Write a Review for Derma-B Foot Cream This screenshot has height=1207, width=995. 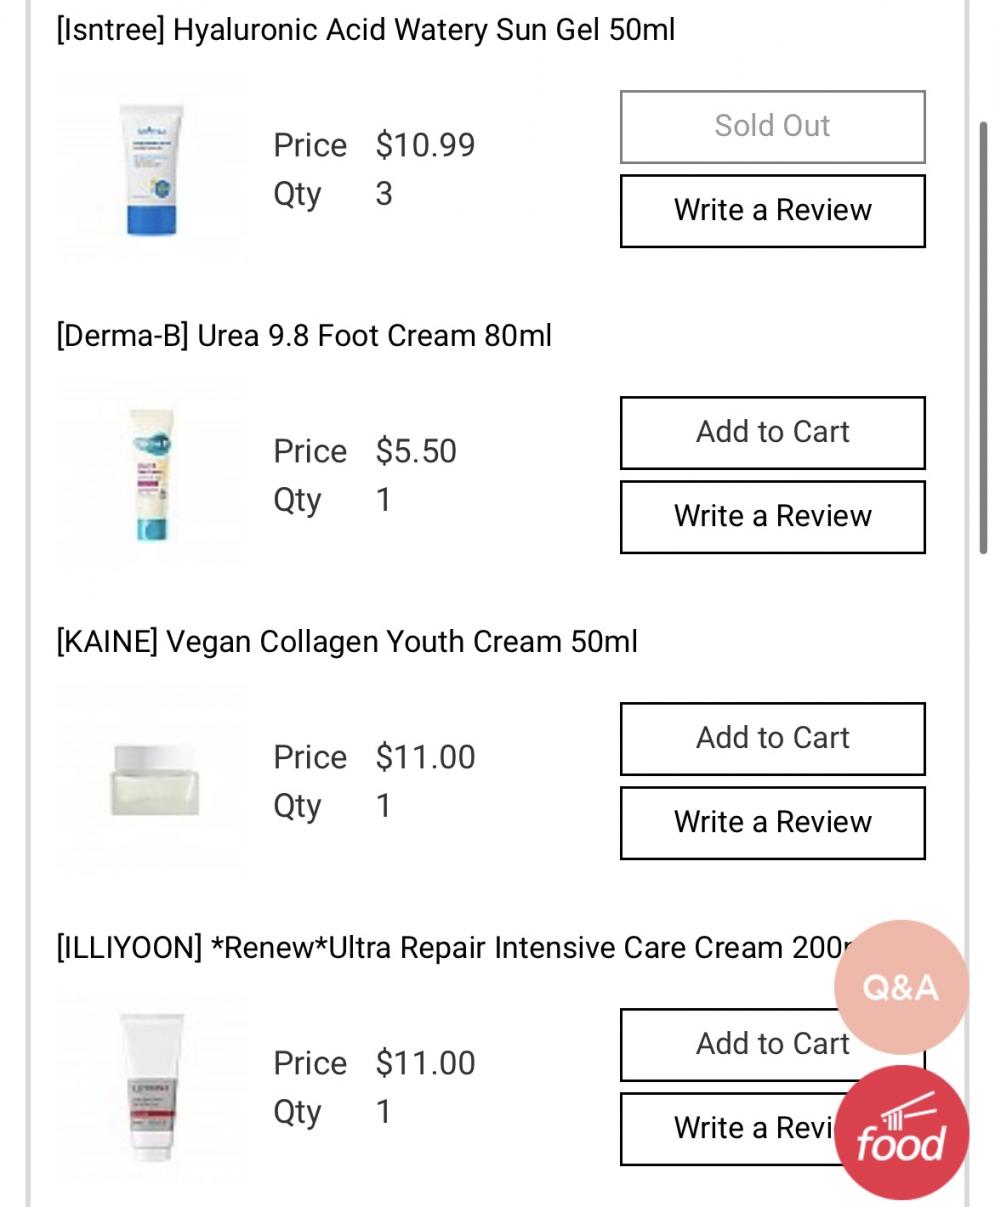coord(772,517)
